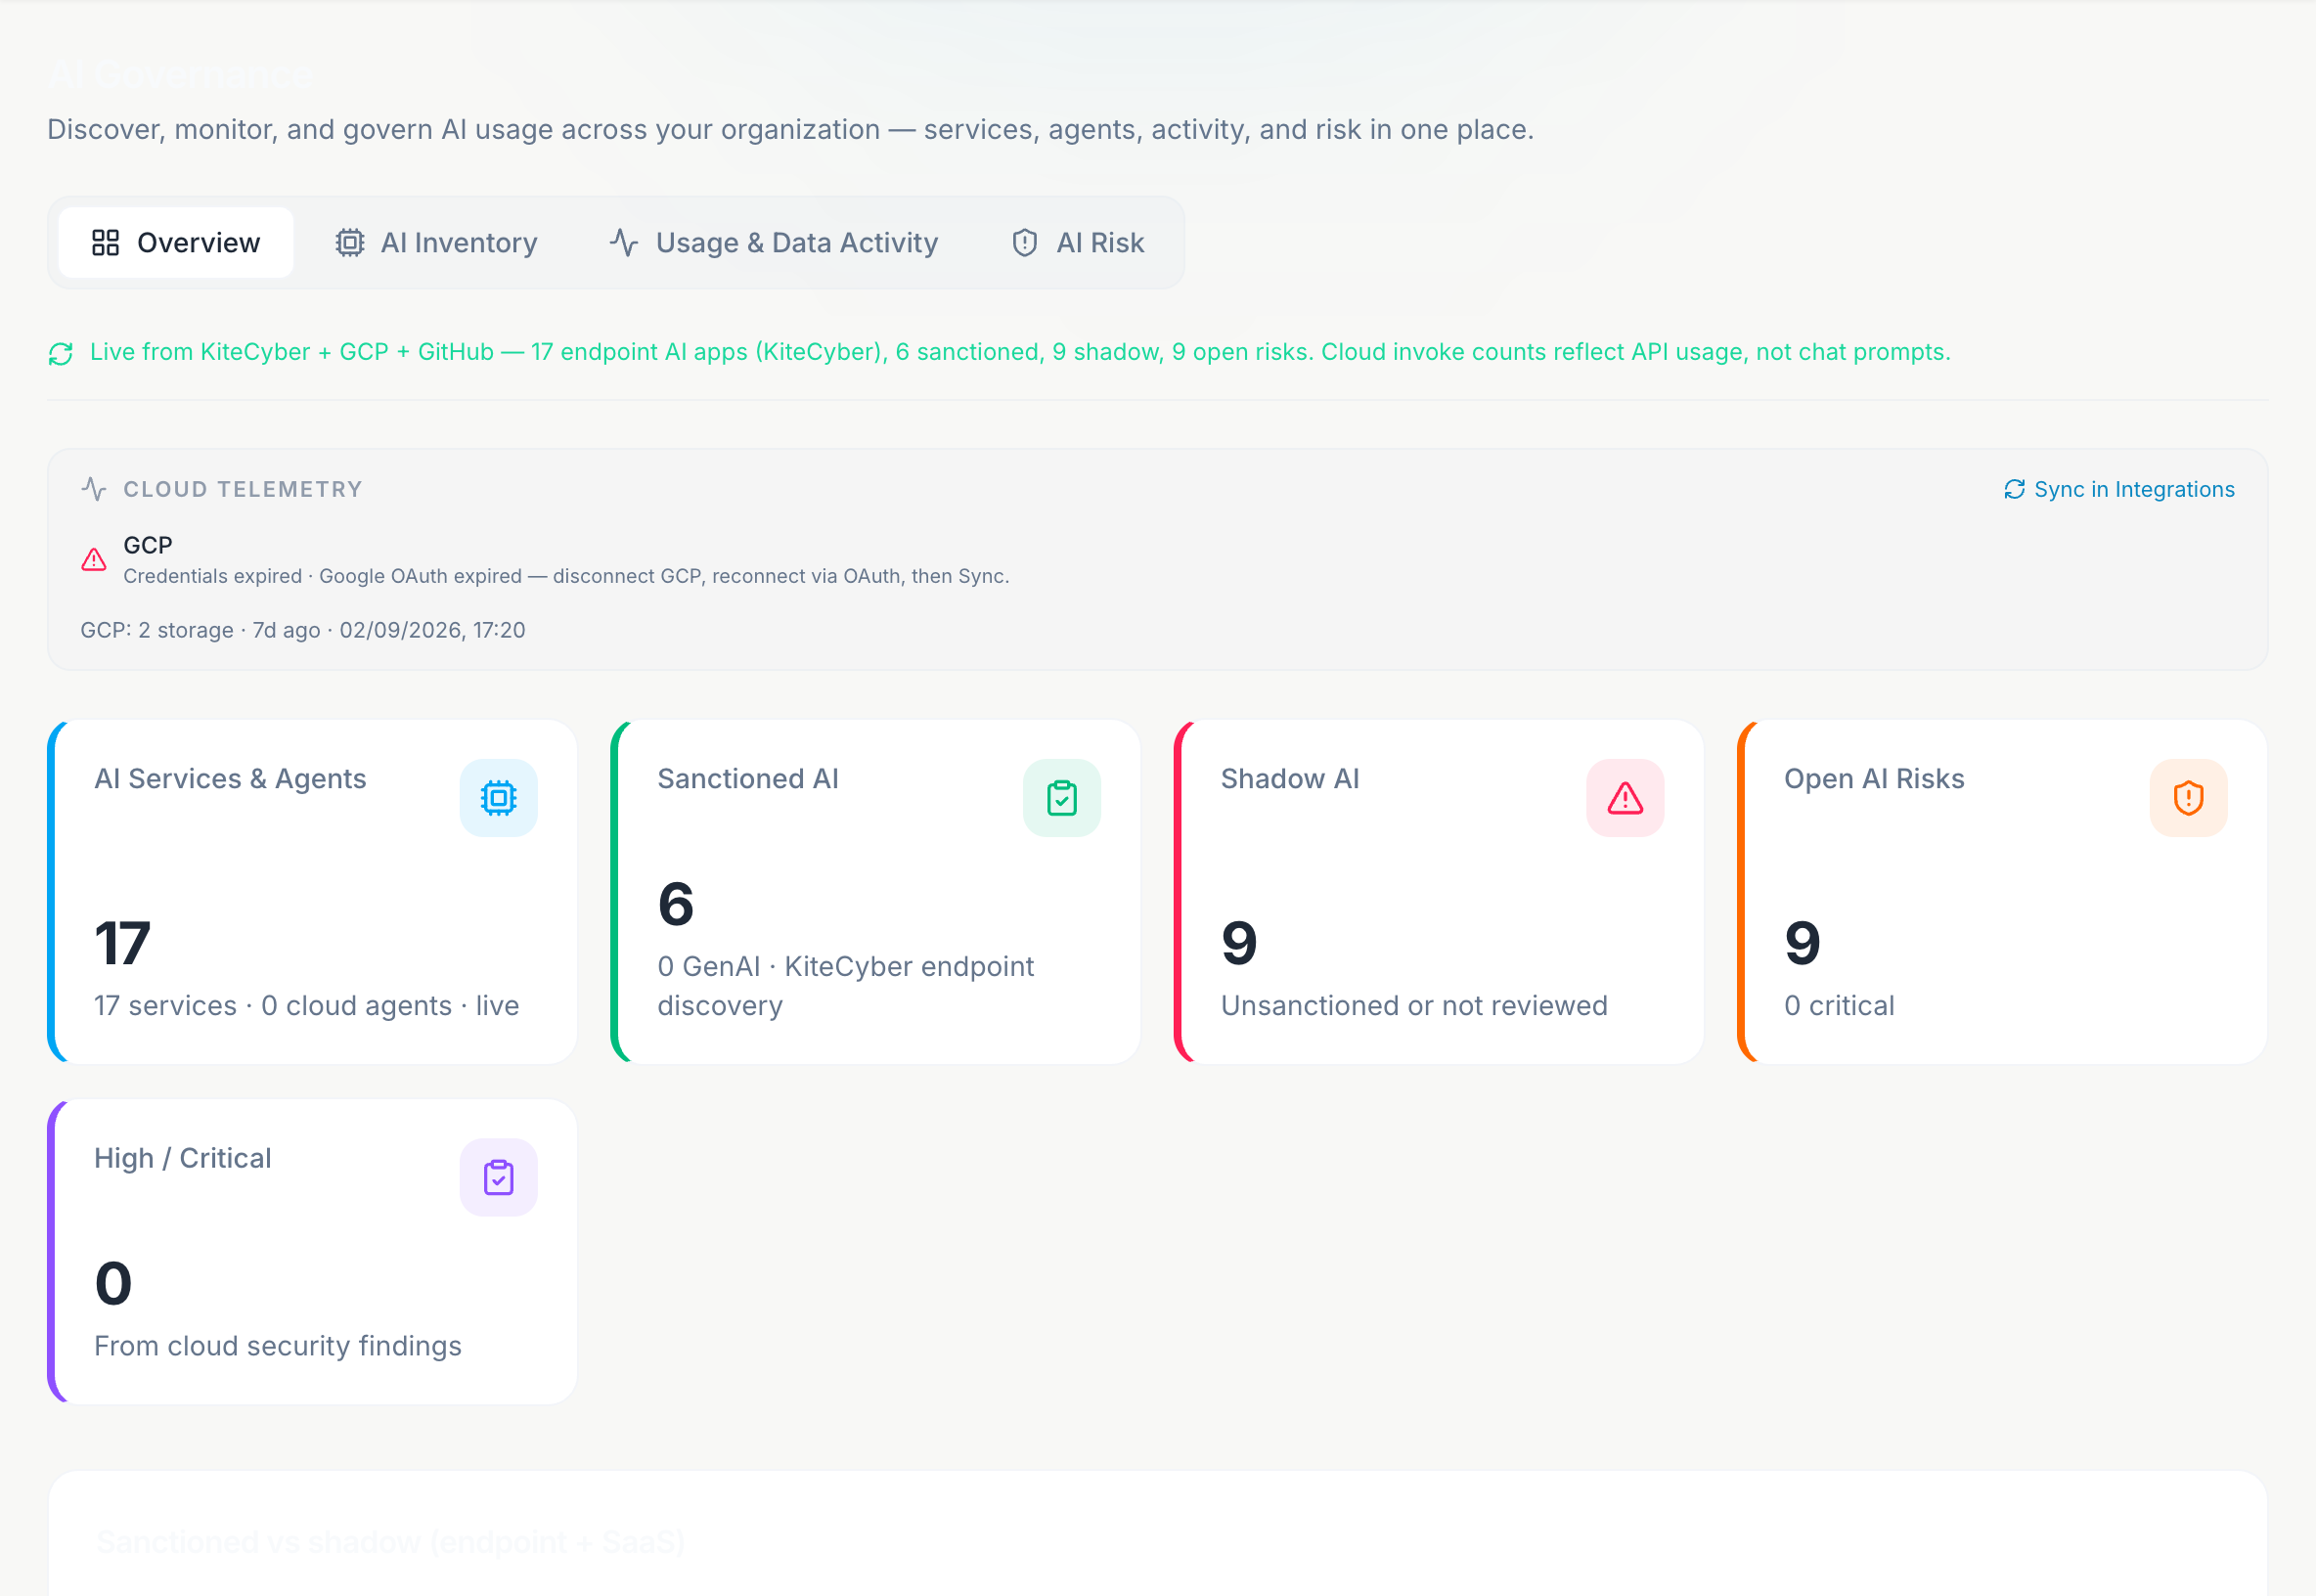Image resolution: width=2316 pixels, height=1596 pixels.
Task: Click the Usage activity pulse icon
Action: [x=624, y=242]
